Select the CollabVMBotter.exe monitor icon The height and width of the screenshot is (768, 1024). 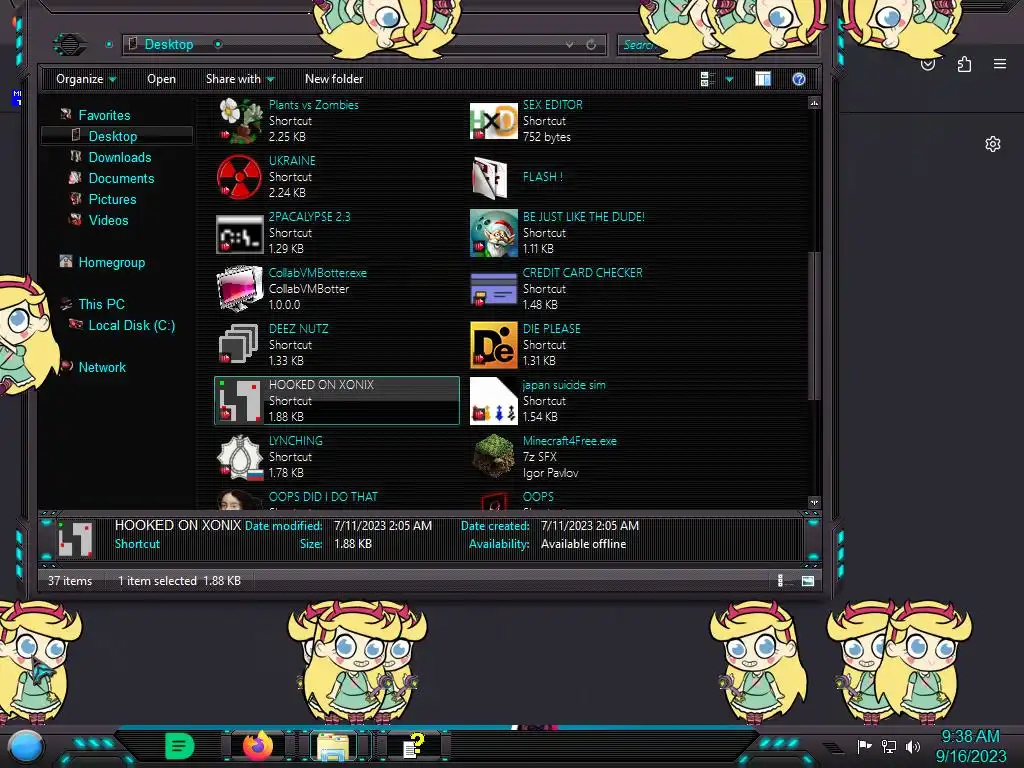pyautogui.click(x=240, y=289)
